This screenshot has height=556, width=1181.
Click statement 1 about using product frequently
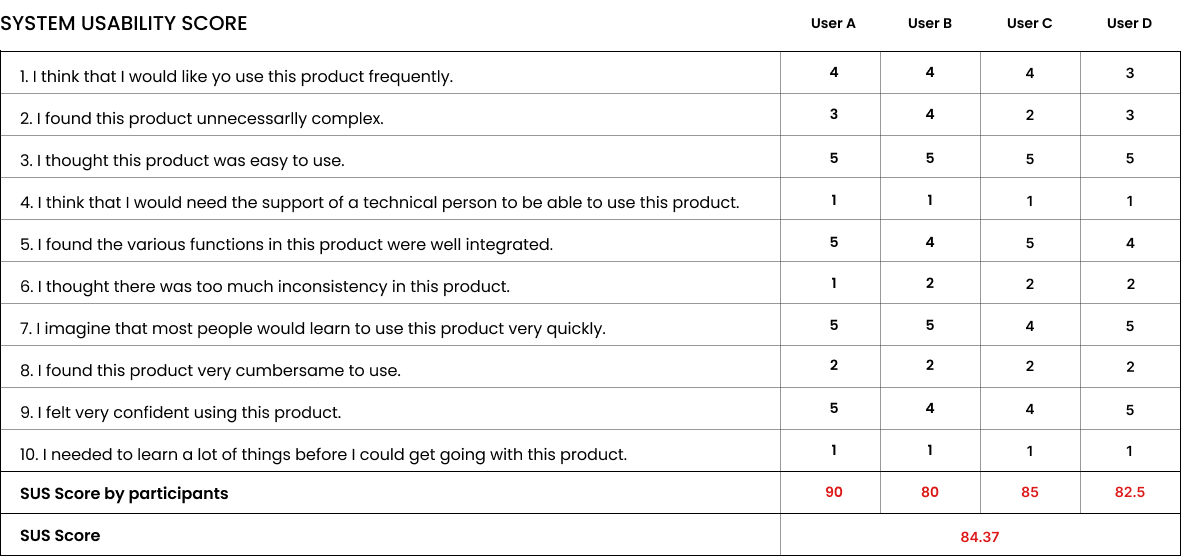point(236,76)
